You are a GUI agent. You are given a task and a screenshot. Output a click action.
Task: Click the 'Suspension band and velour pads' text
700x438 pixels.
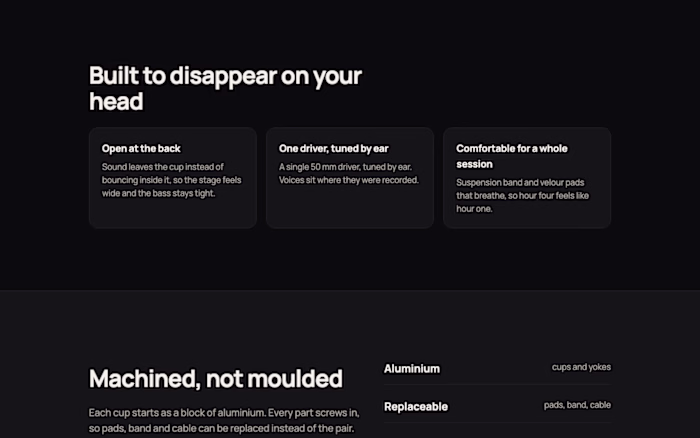point(522,196)
